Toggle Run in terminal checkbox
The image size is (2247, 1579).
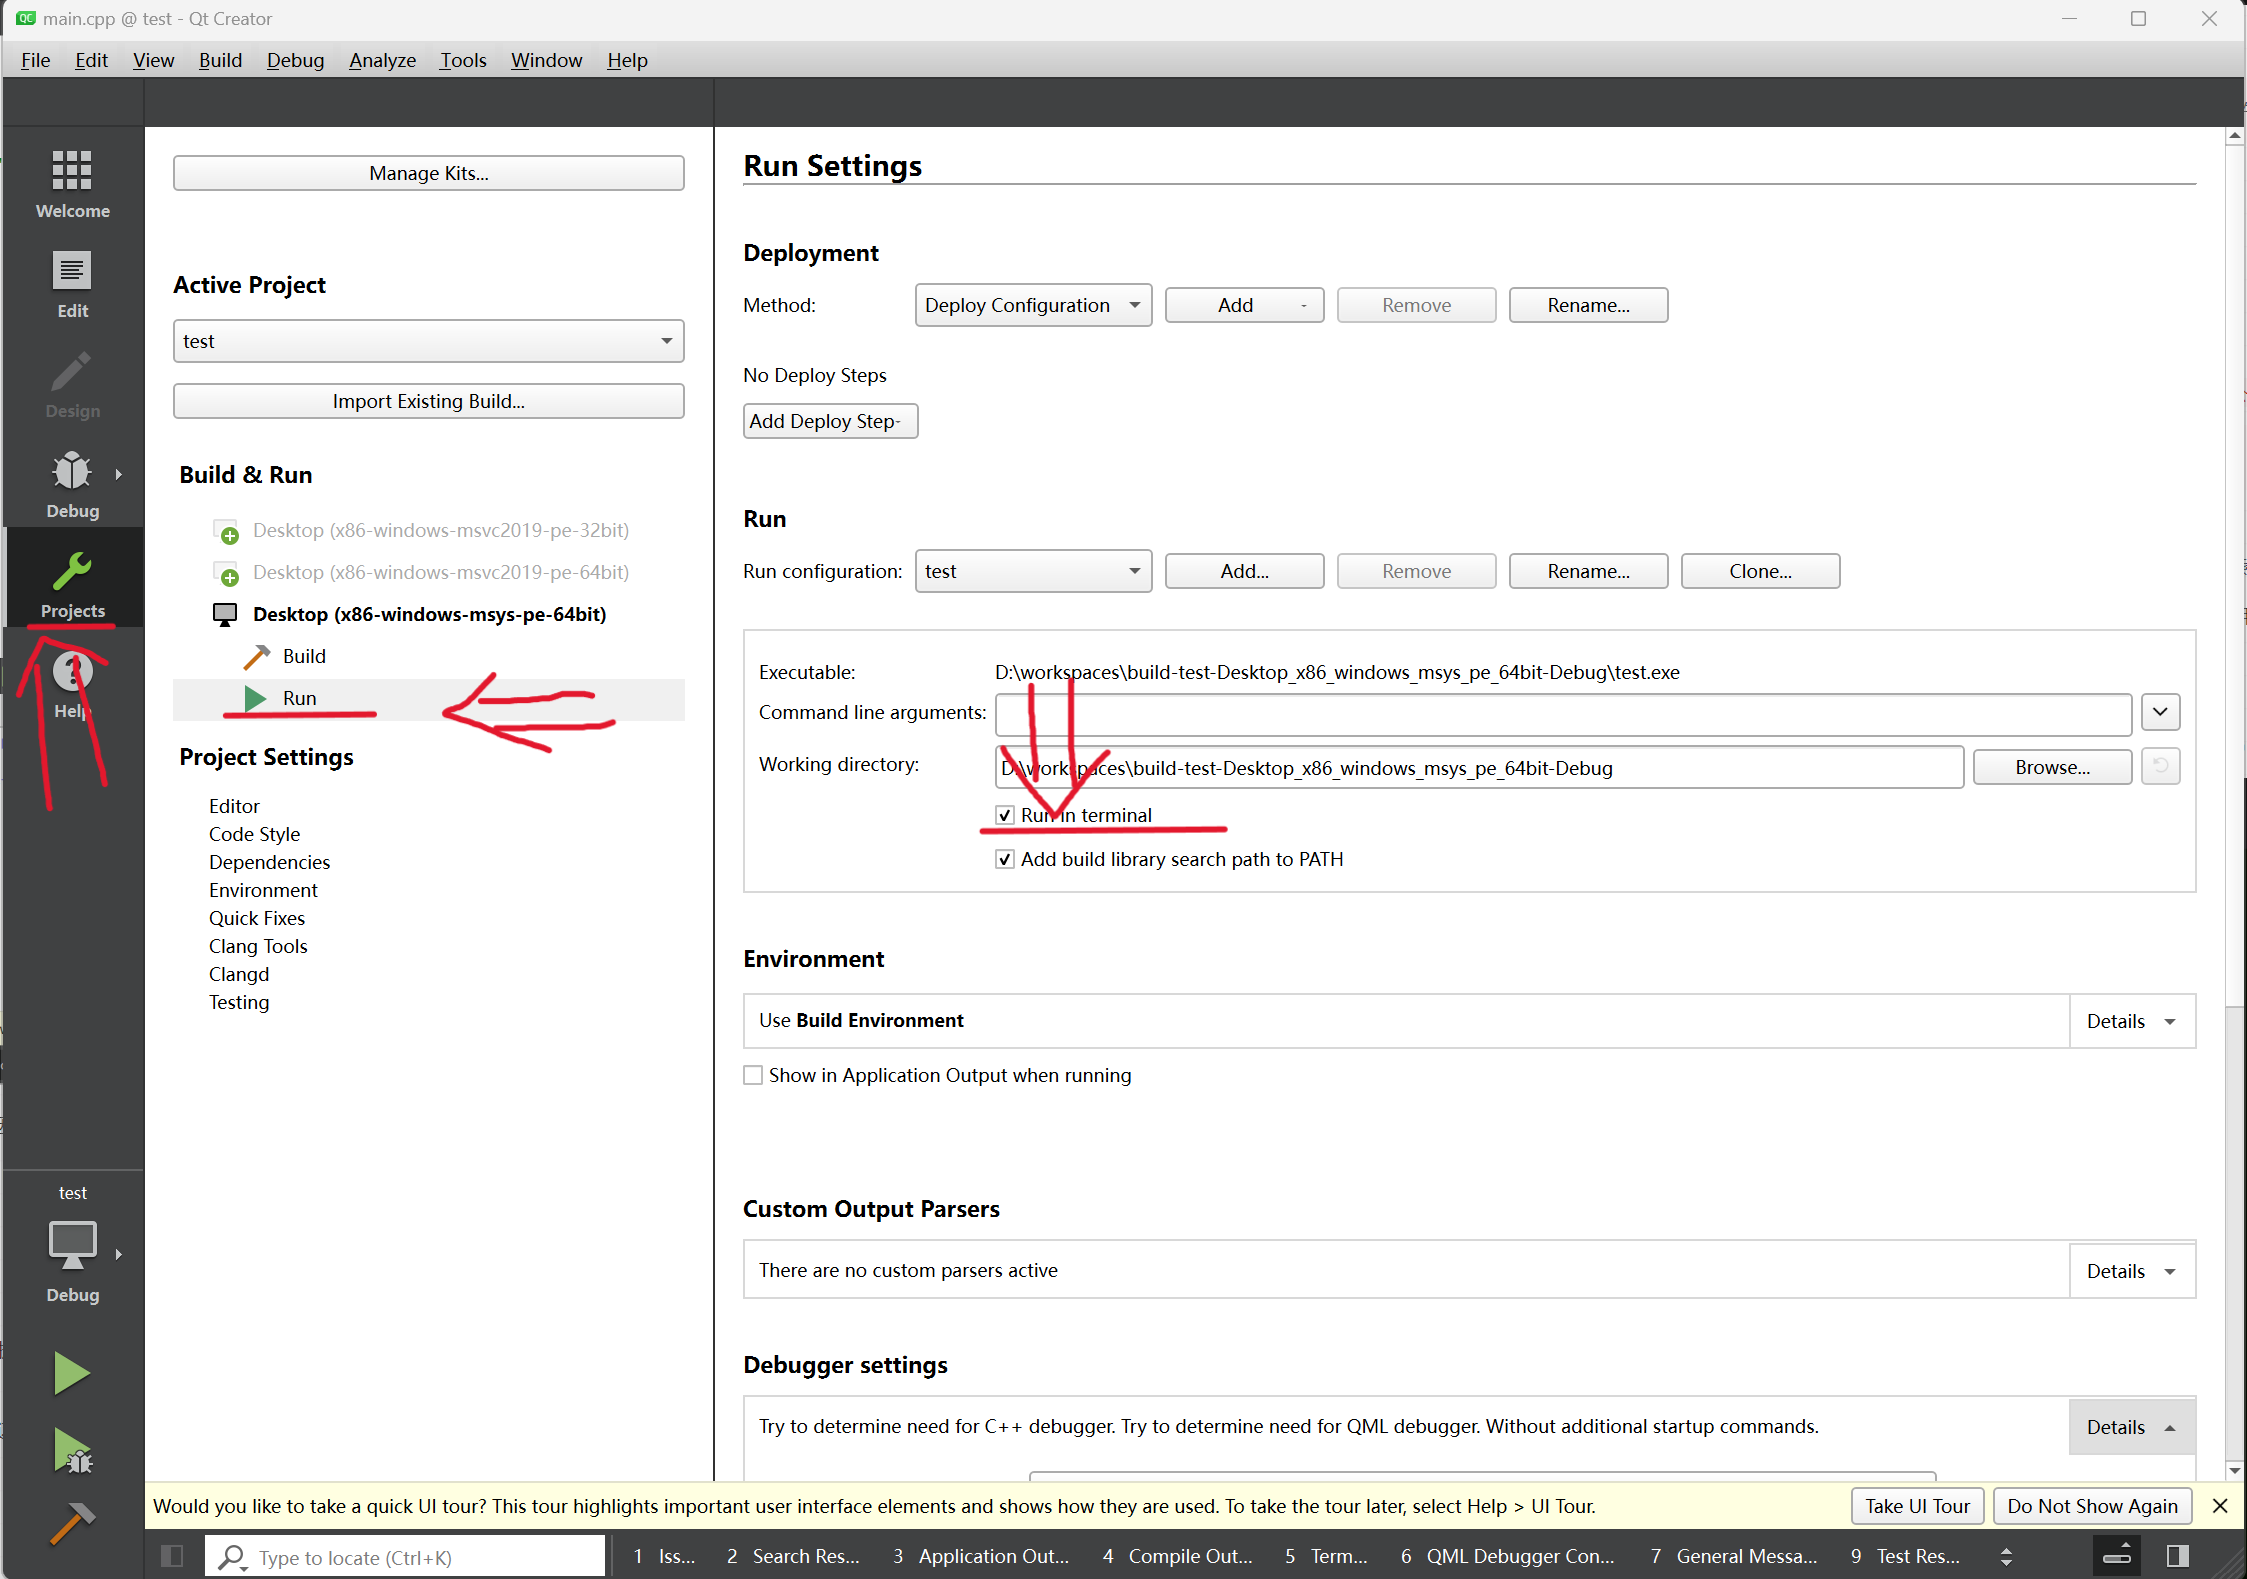(x=1005, y=815)
